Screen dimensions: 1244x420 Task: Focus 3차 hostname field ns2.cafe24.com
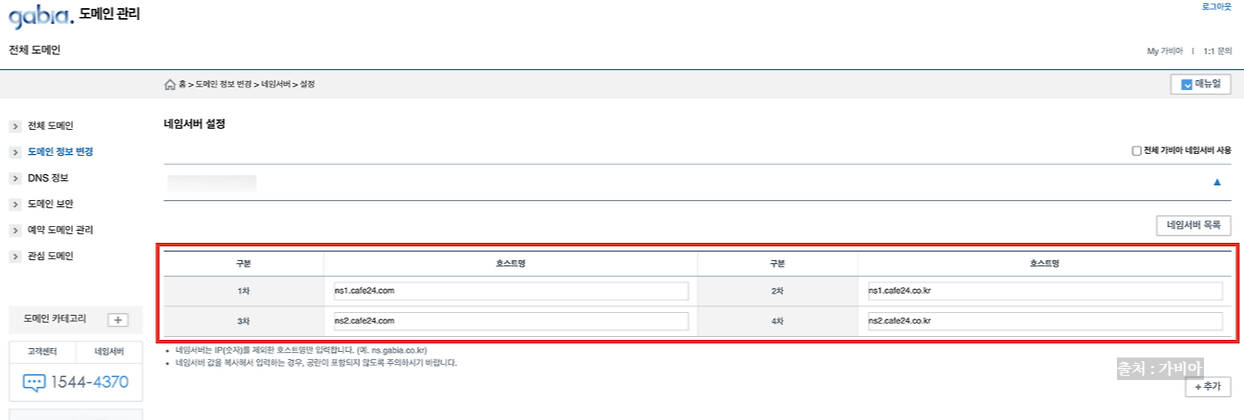510,321
